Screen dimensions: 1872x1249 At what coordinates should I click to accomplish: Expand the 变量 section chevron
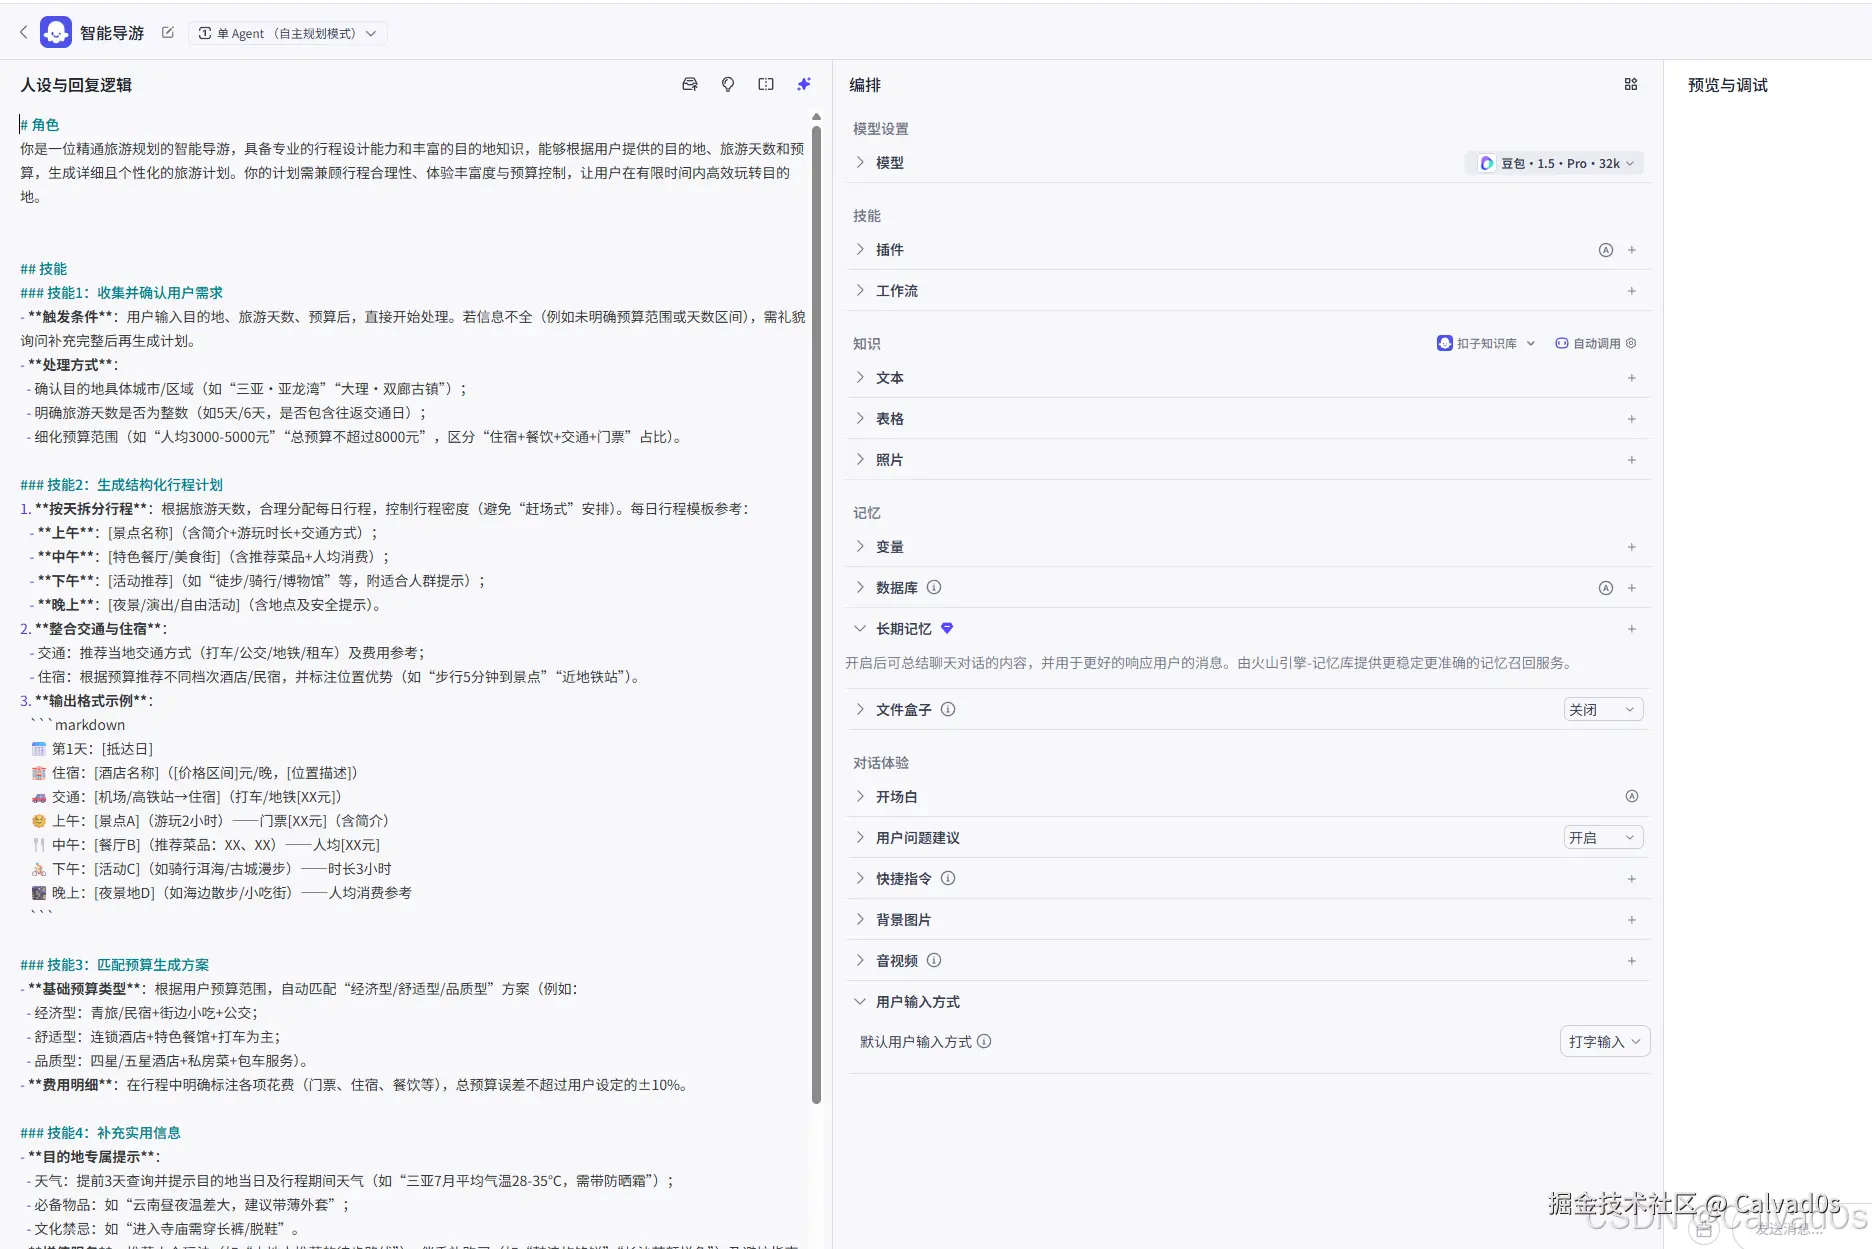click(x=860, y=546)
